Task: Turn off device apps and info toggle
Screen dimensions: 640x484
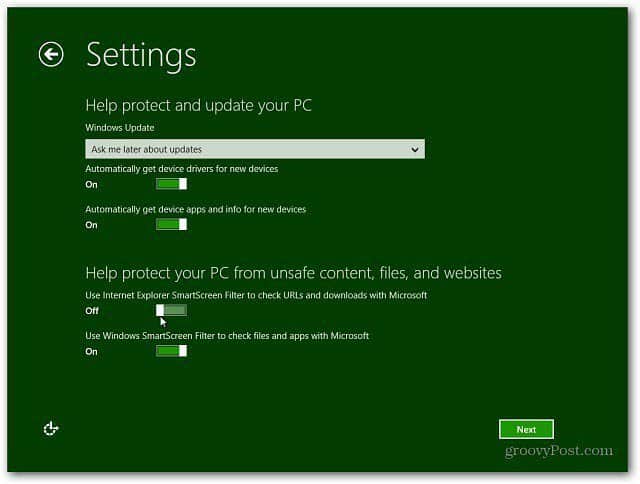Action: (x=171, y=224)
